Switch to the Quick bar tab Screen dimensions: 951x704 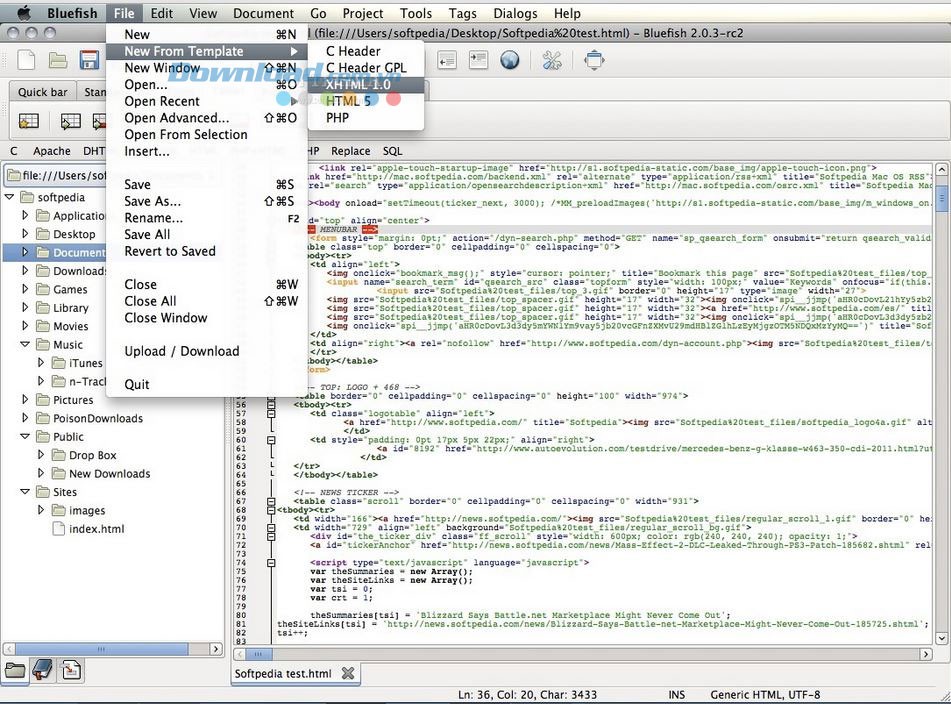42,92
